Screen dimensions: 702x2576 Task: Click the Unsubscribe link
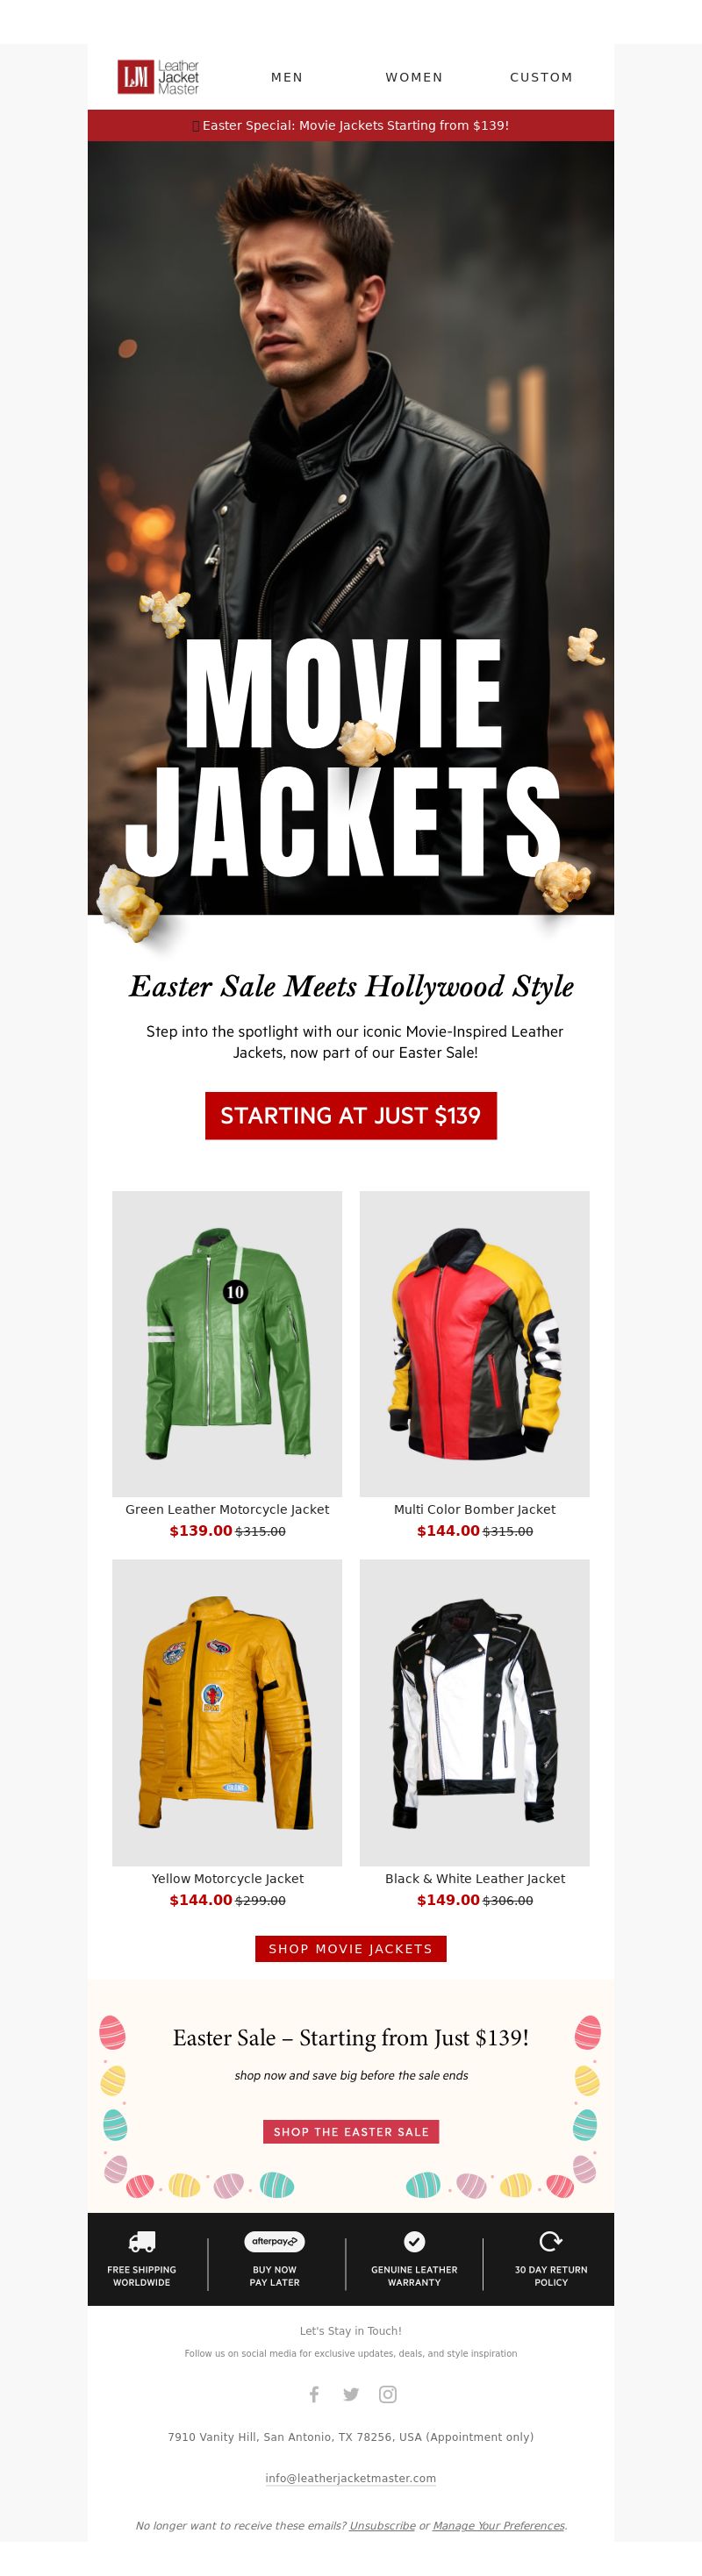click(382, 2525)
